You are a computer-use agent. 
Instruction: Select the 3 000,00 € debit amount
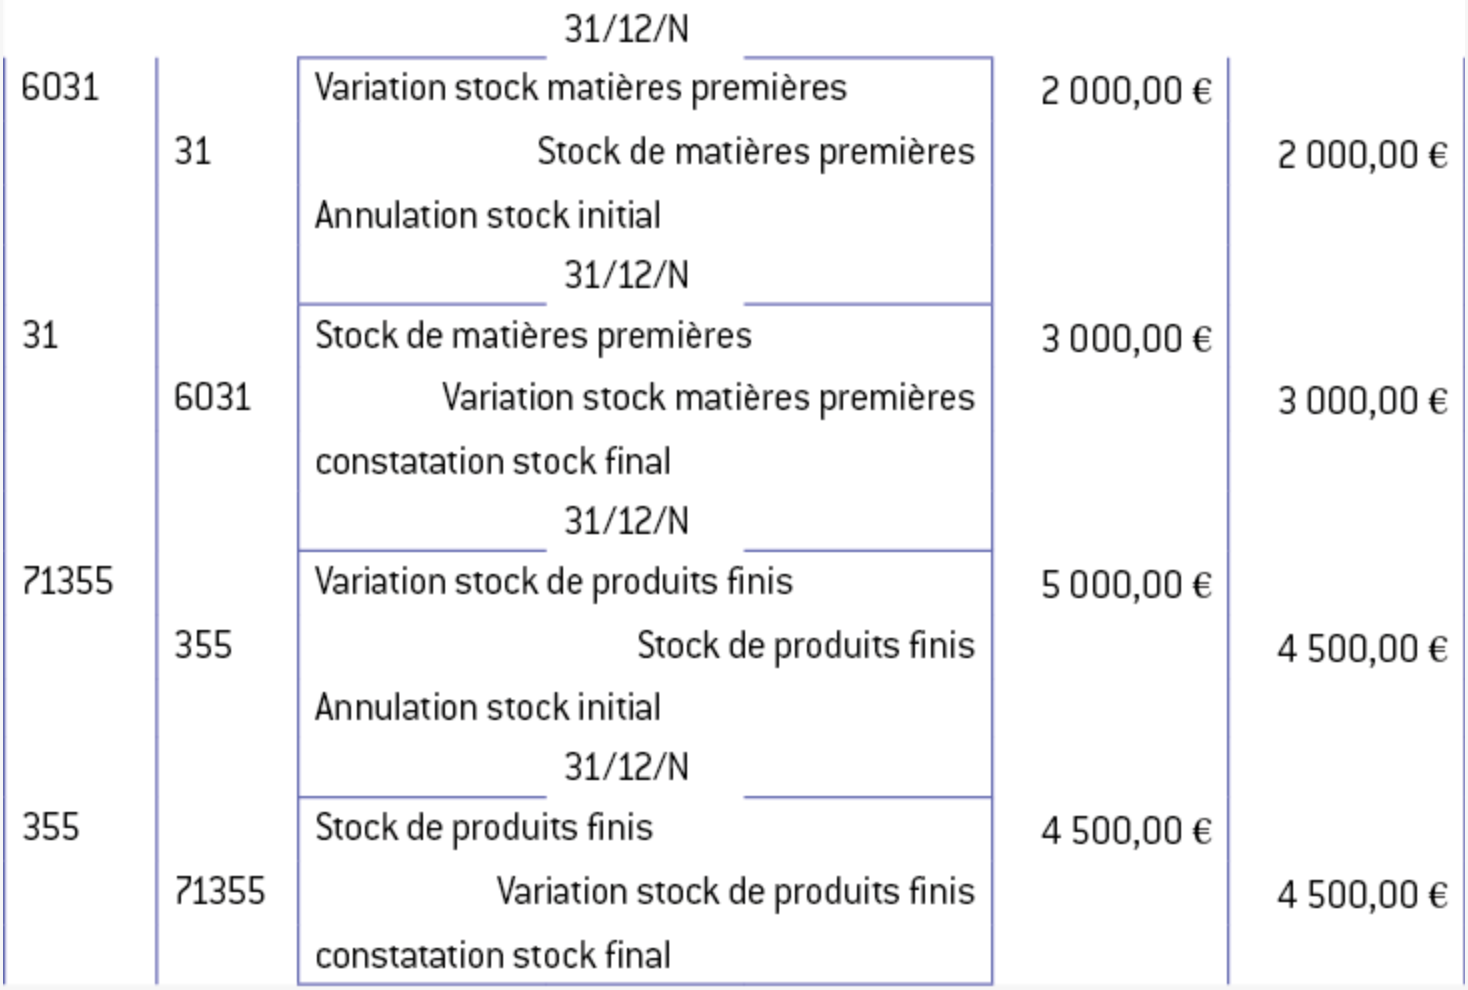(1126, 339)
